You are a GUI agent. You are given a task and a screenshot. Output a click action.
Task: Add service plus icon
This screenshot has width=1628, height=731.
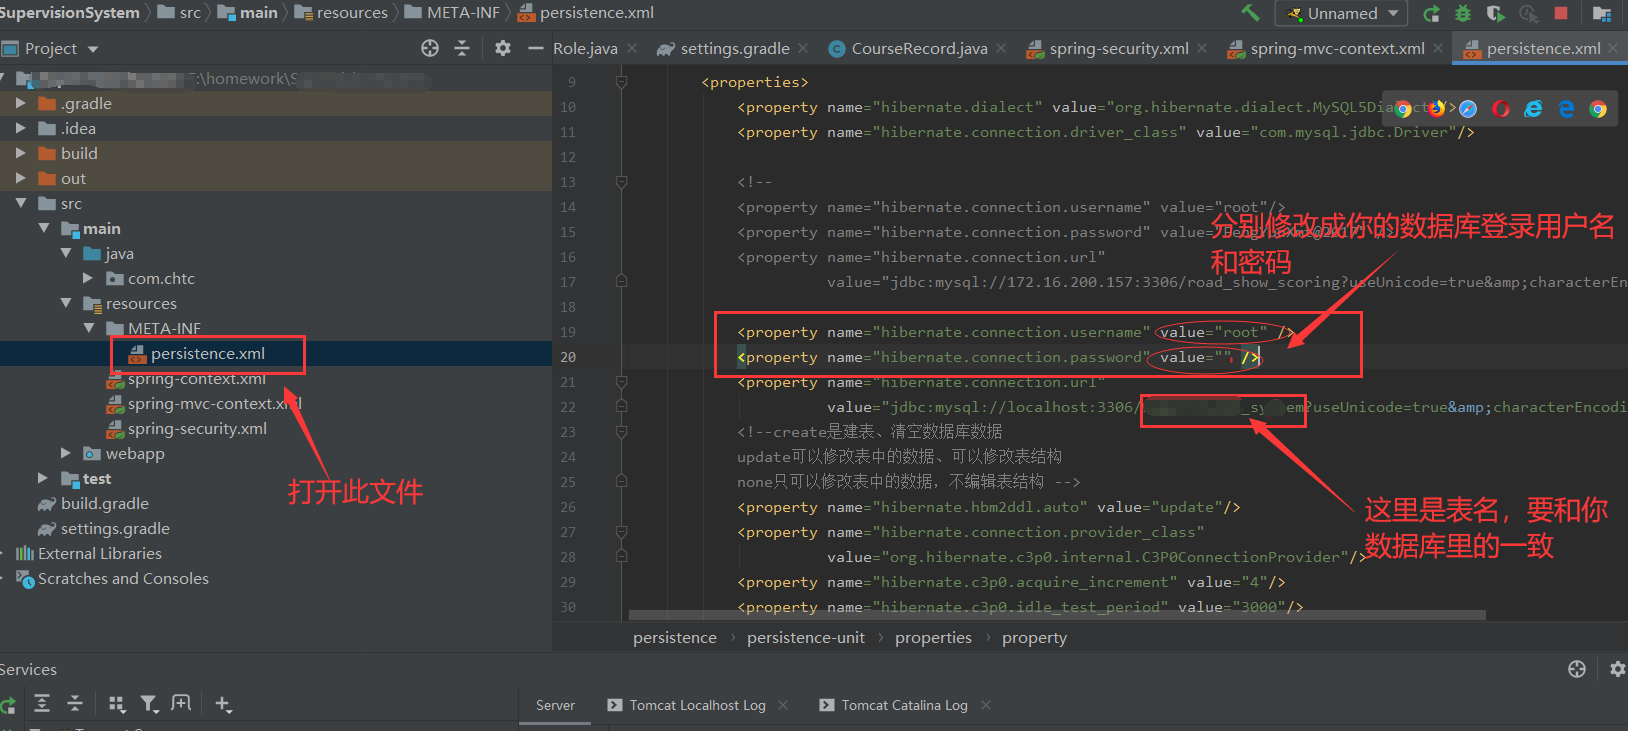pos(223,704)
